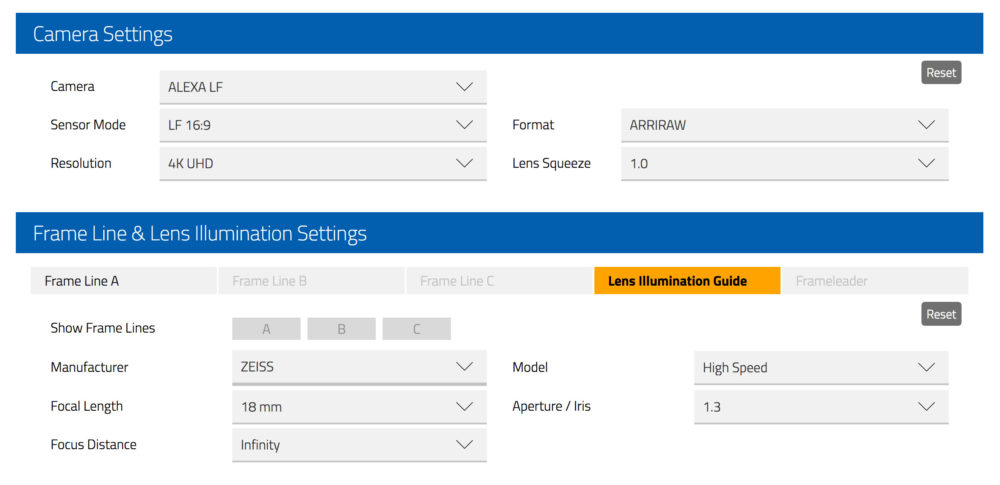Open the Model dropdown showing High Speed
The height and width of the screenshot is (485, 1000).
pyautogui.click(x=821, y=368)
